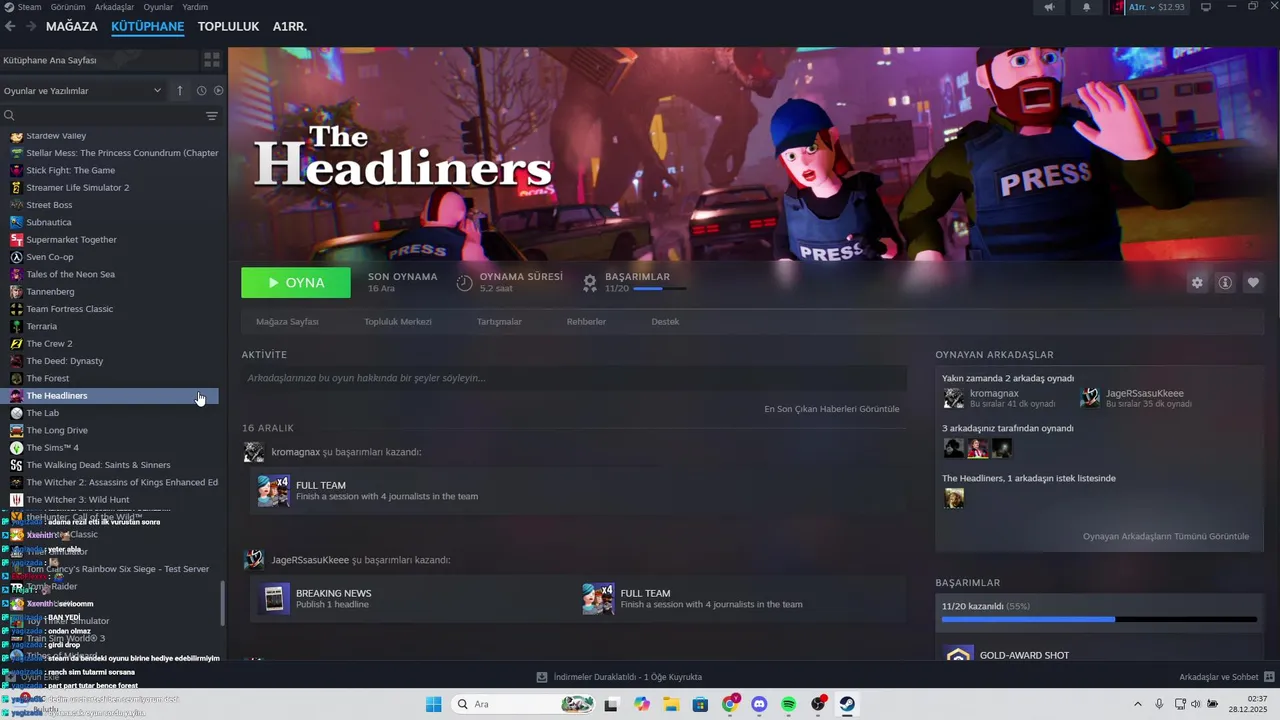Open Oyunlar menu
This screenshot has width=1280, height=720.
point(158,7)
